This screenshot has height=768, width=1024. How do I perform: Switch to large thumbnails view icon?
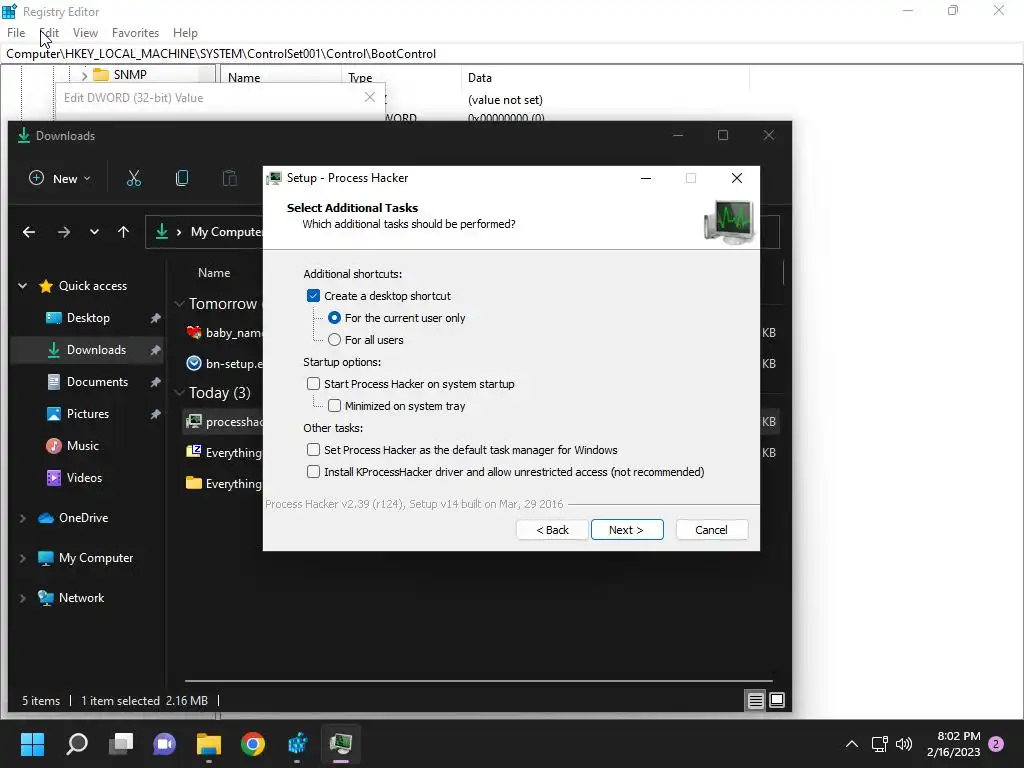[777, 701]
